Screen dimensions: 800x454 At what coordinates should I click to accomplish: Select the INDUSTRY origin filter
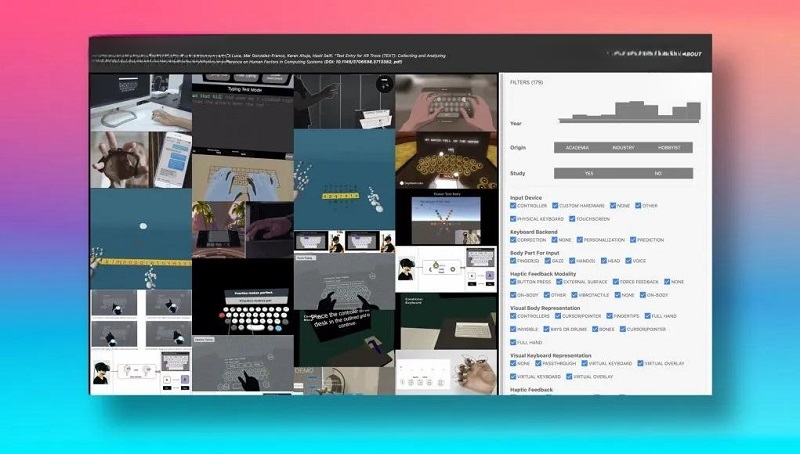tap(623, 147)
